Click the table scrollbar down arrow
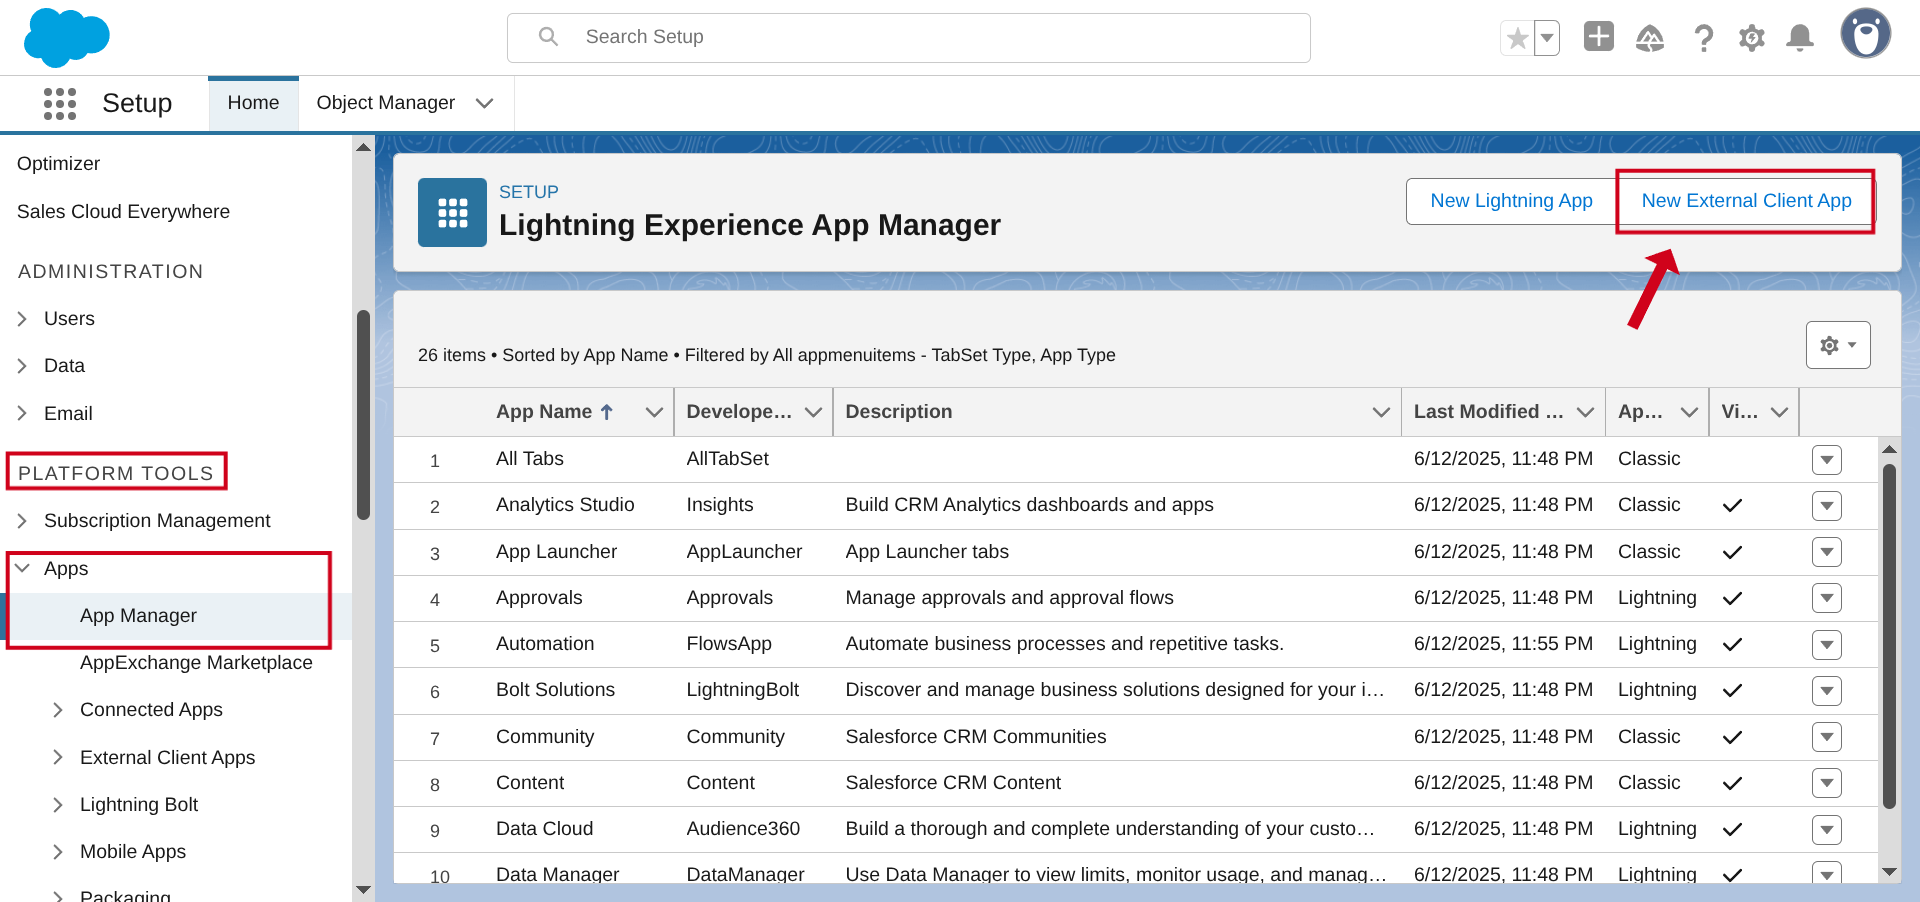The image size is (1920, 902). click(1889, 872)
